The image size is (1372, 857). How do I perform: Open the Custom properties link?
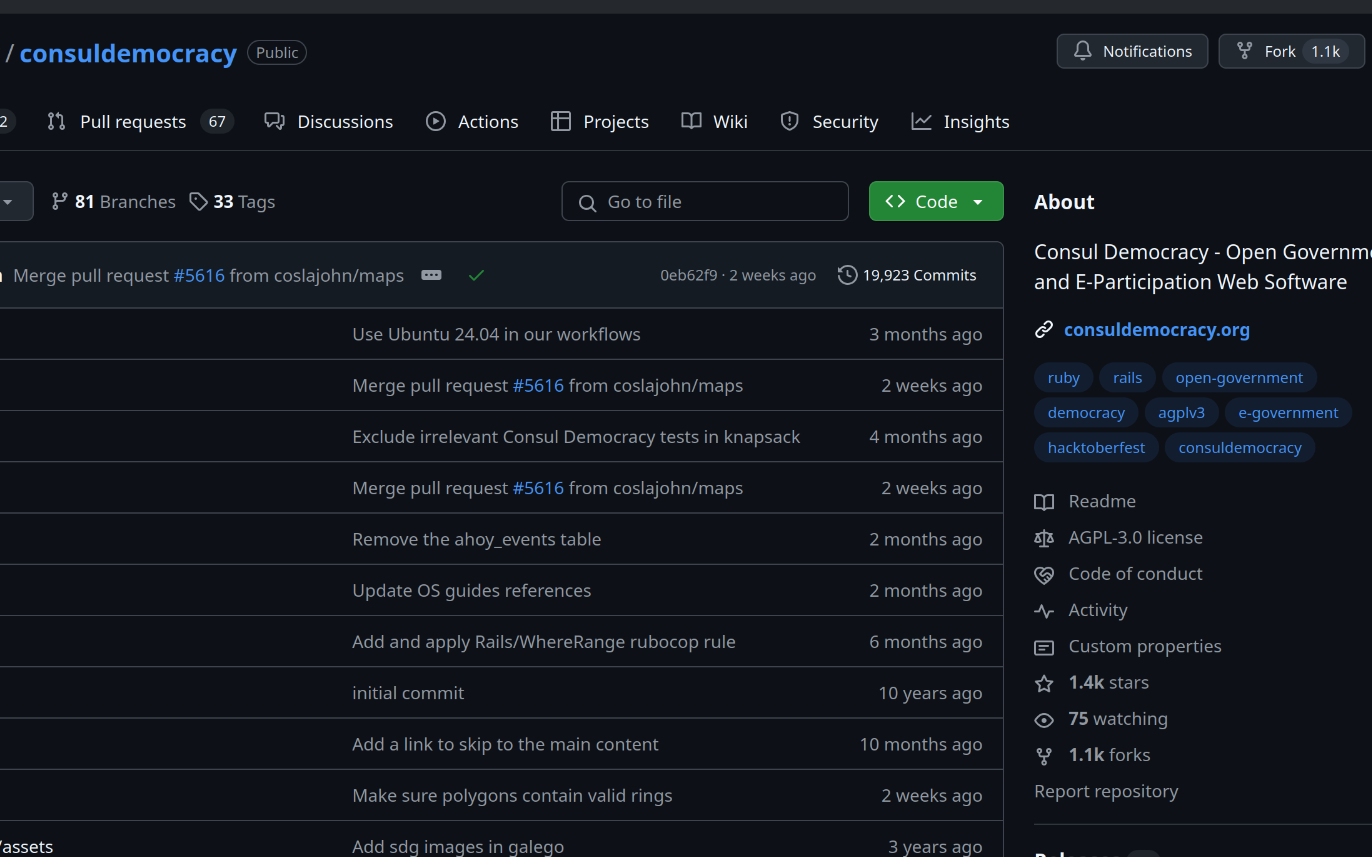pos(1145,647)
